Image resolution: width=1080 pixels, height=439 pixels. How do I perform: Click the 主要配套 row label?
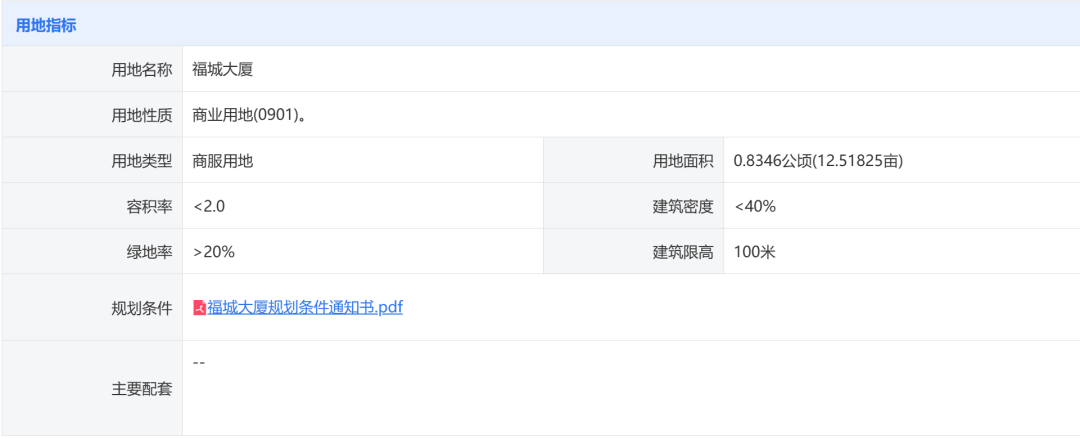coord(142,389)
